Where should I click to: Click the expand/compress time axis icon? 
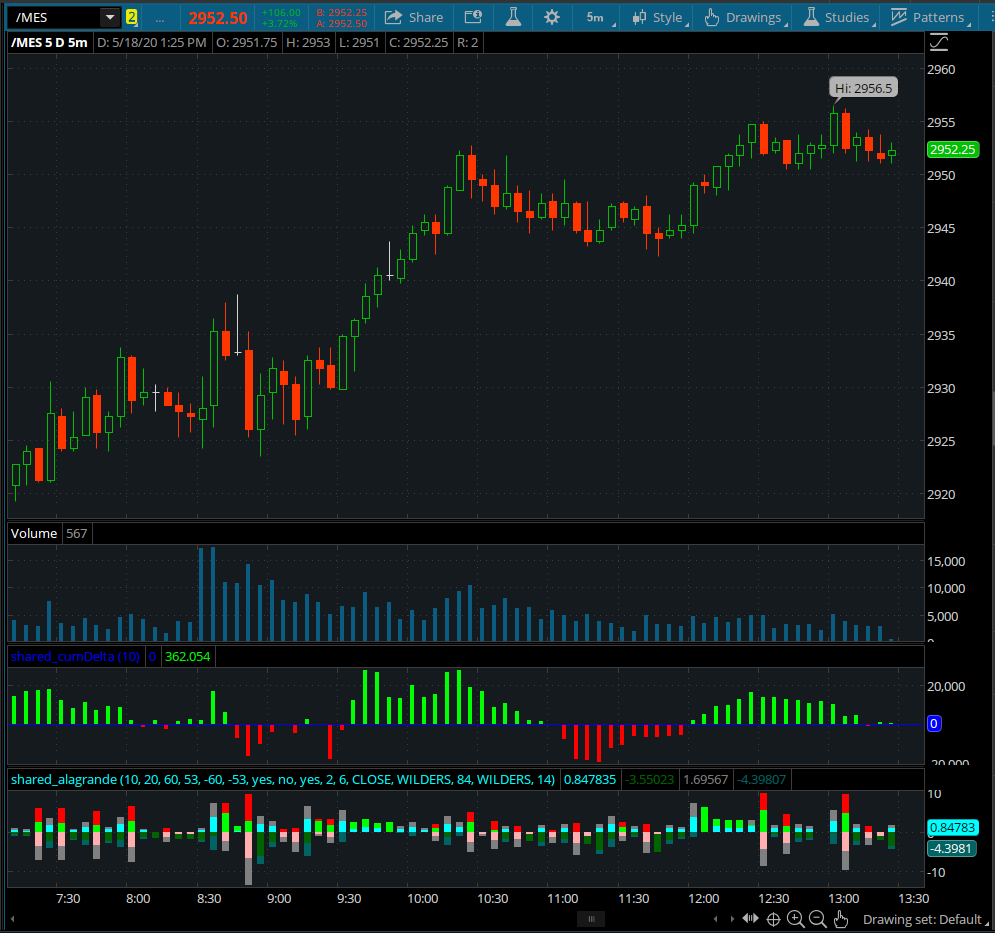751,918
